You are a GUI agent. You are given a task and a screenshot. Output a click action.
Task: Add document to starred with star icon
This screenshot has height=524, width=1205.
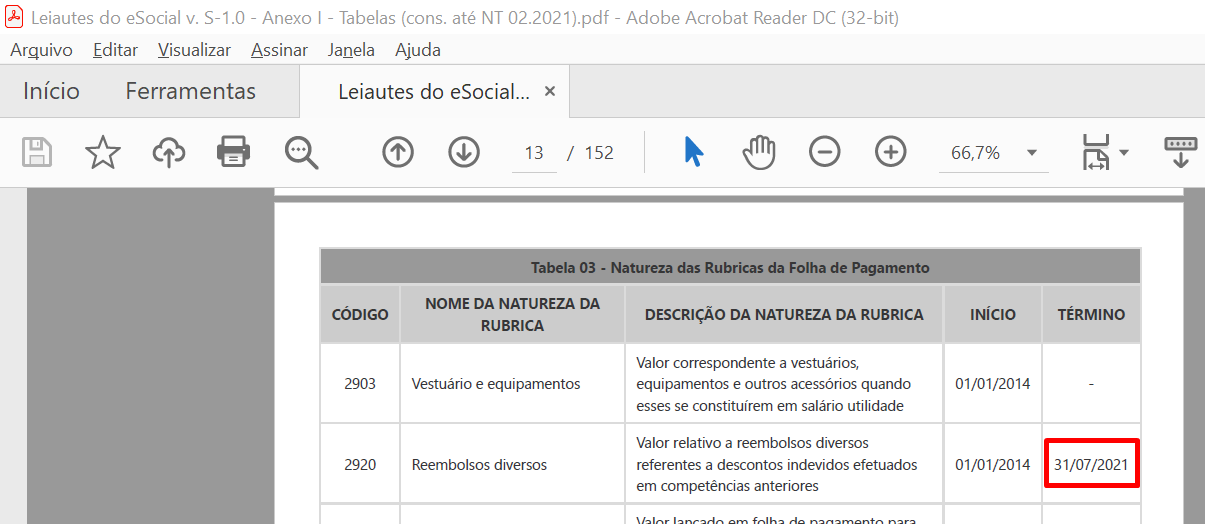(103, 152)
